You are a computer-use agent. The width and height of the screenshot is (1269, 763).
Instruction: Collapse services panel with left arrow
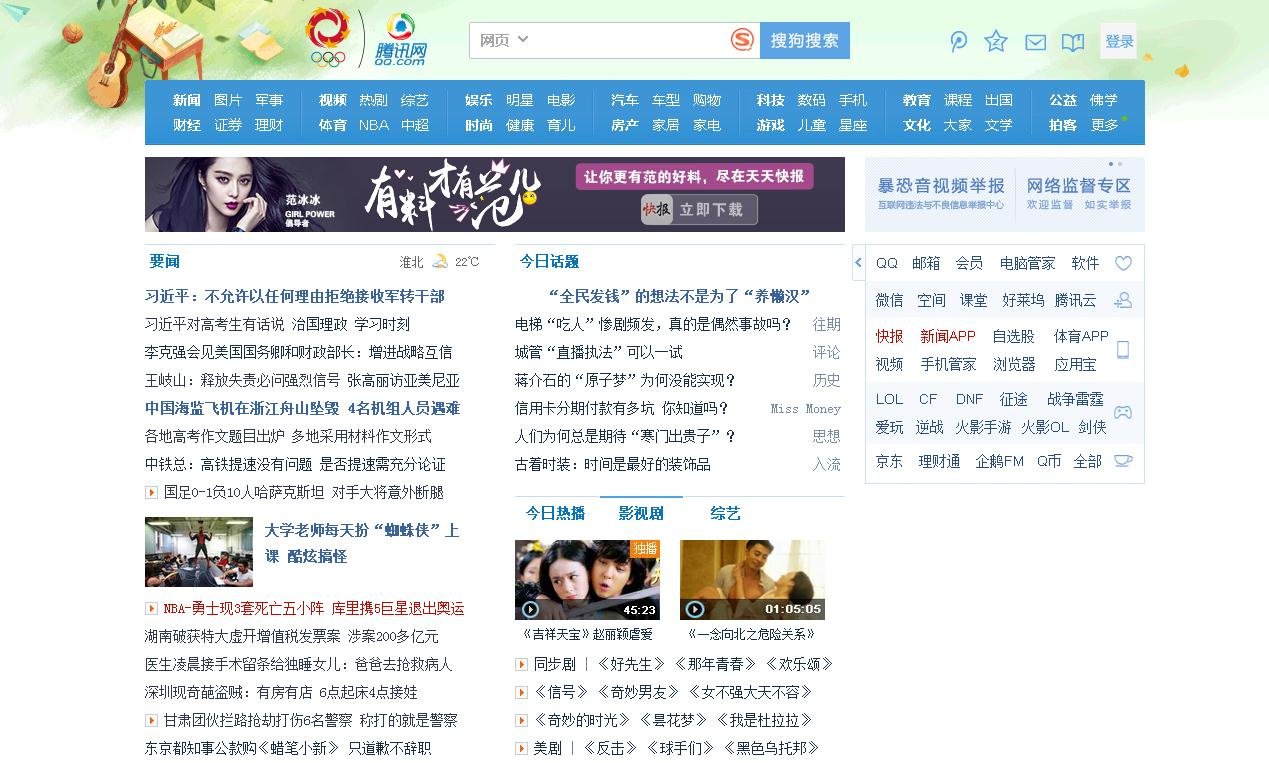coord(858,263)
